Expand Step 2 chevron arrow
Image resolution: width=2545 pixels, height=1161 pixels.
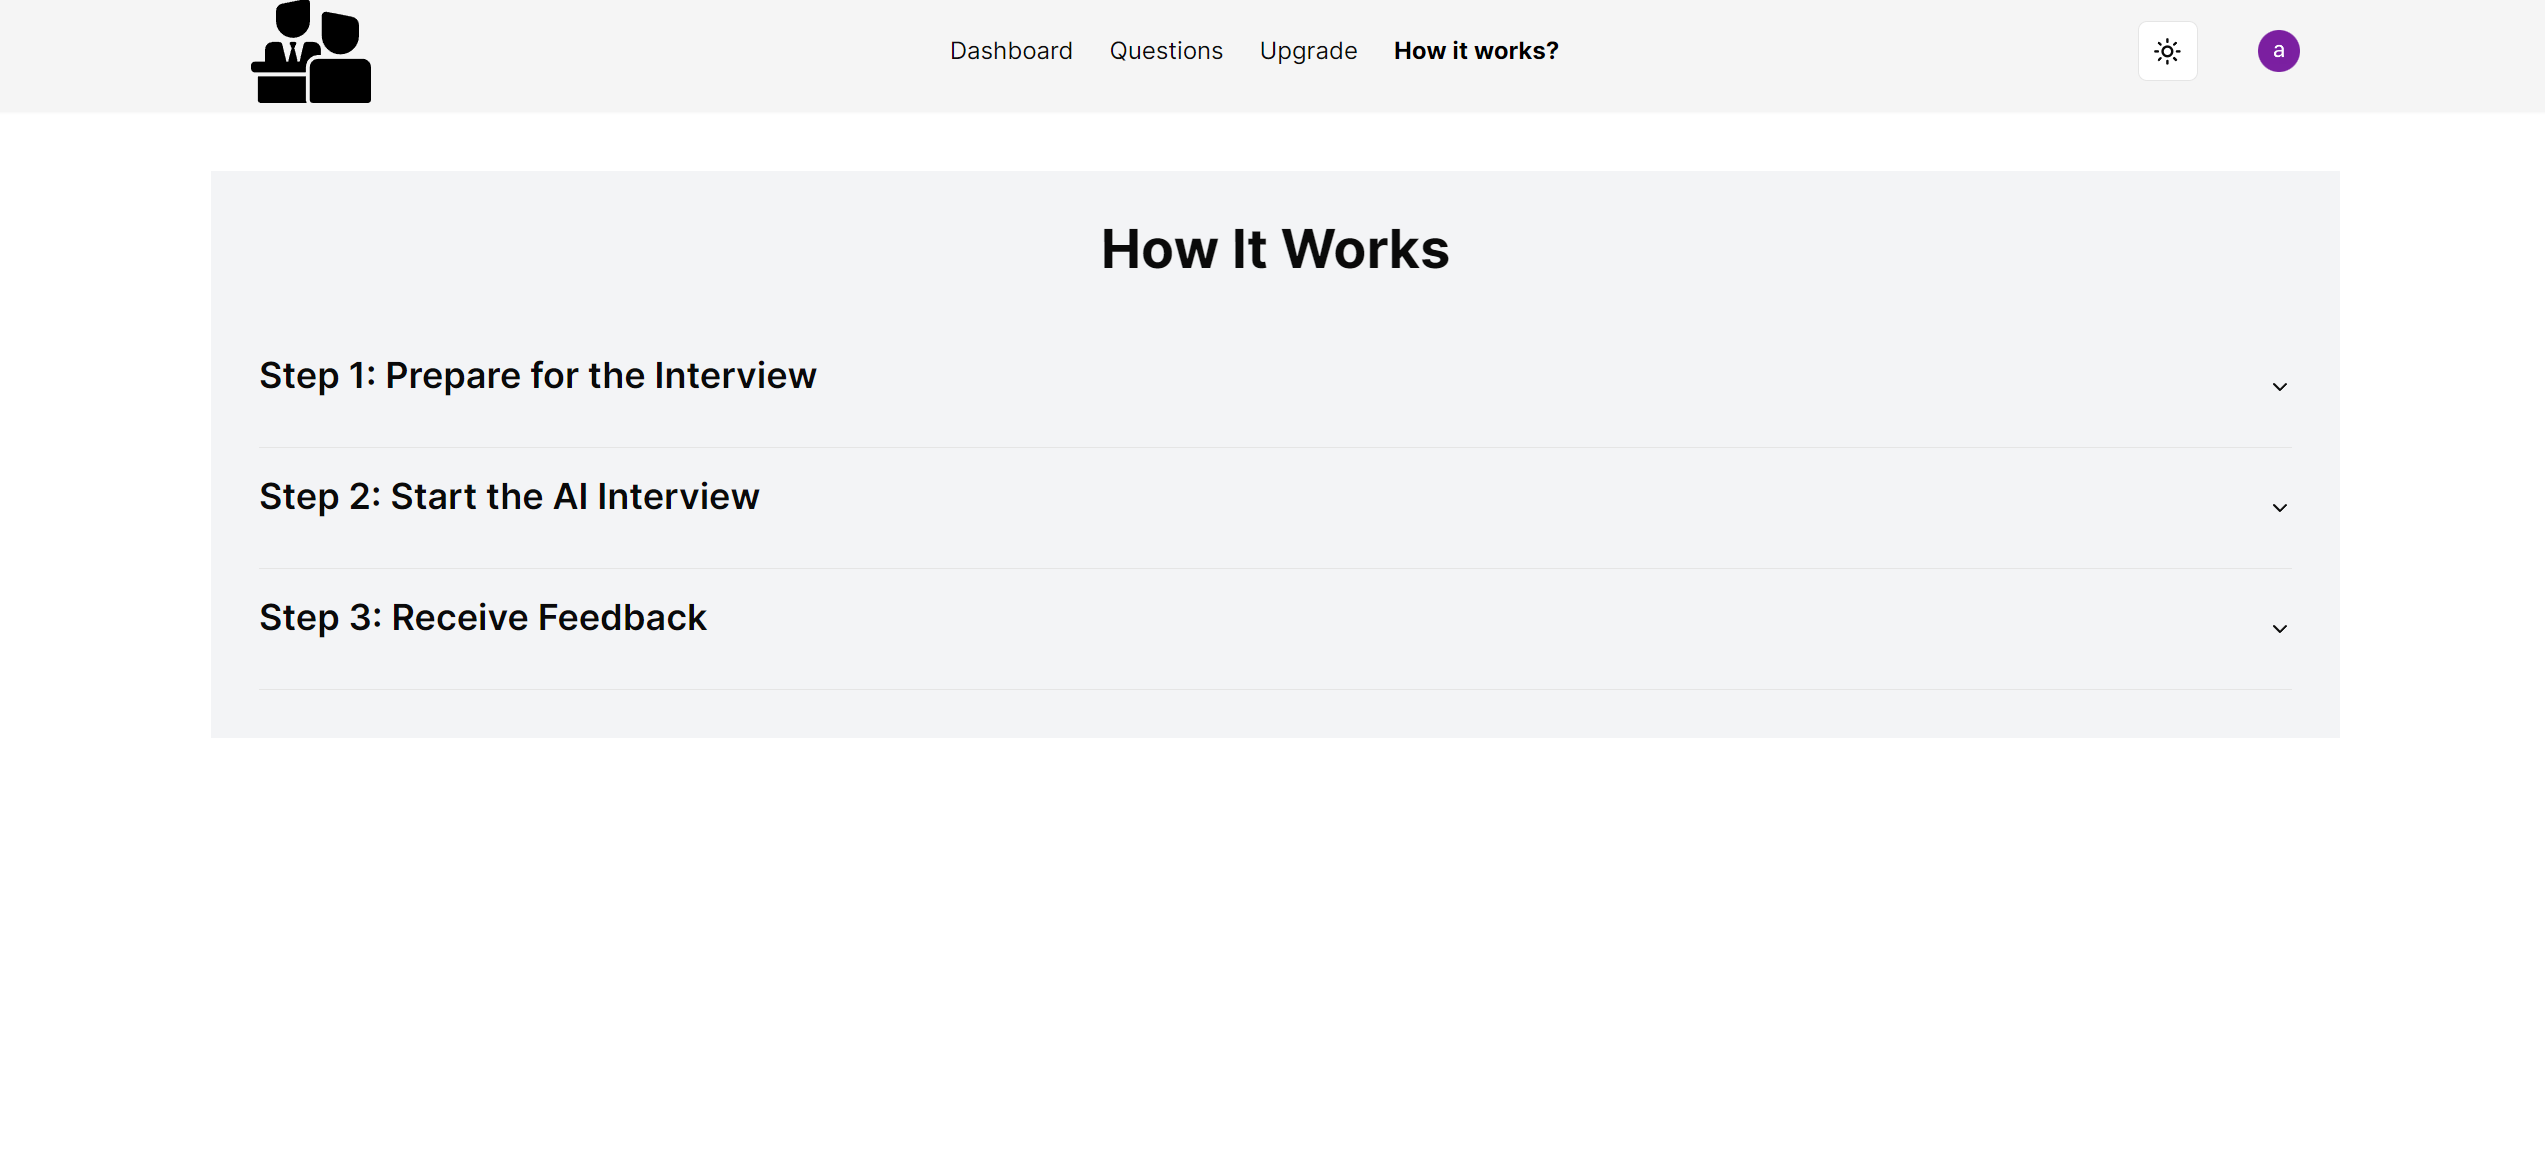click(x=2279, y=508)
